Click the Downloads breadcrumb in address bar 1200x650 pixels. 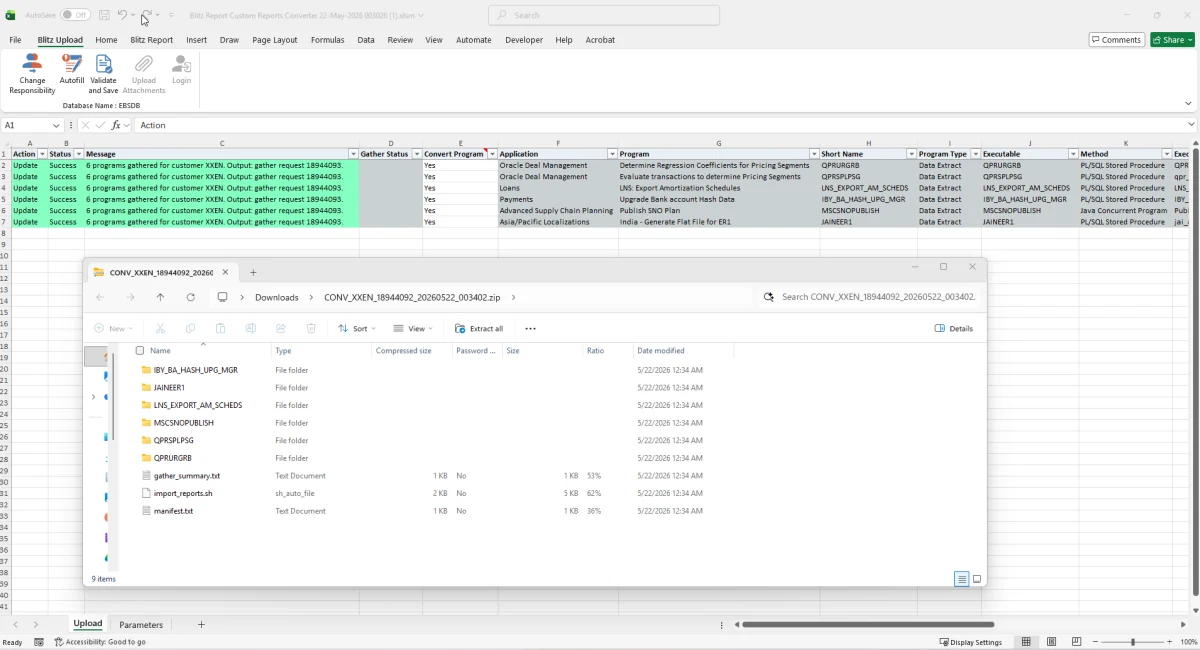pyautogui.click(x=277, y=297)
